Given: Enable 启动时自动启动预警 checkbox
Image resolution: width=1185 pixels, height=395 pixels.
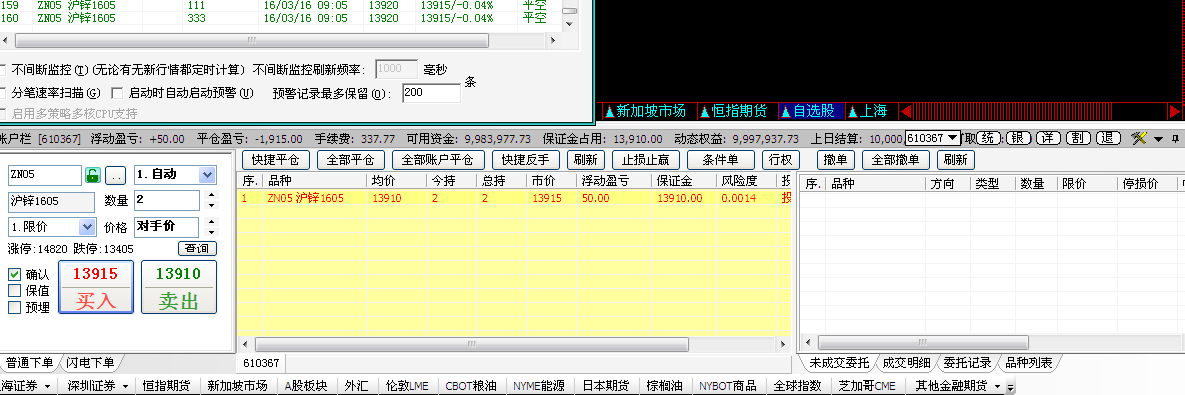Looking at the screenshot, I should [x=116, y=94].
